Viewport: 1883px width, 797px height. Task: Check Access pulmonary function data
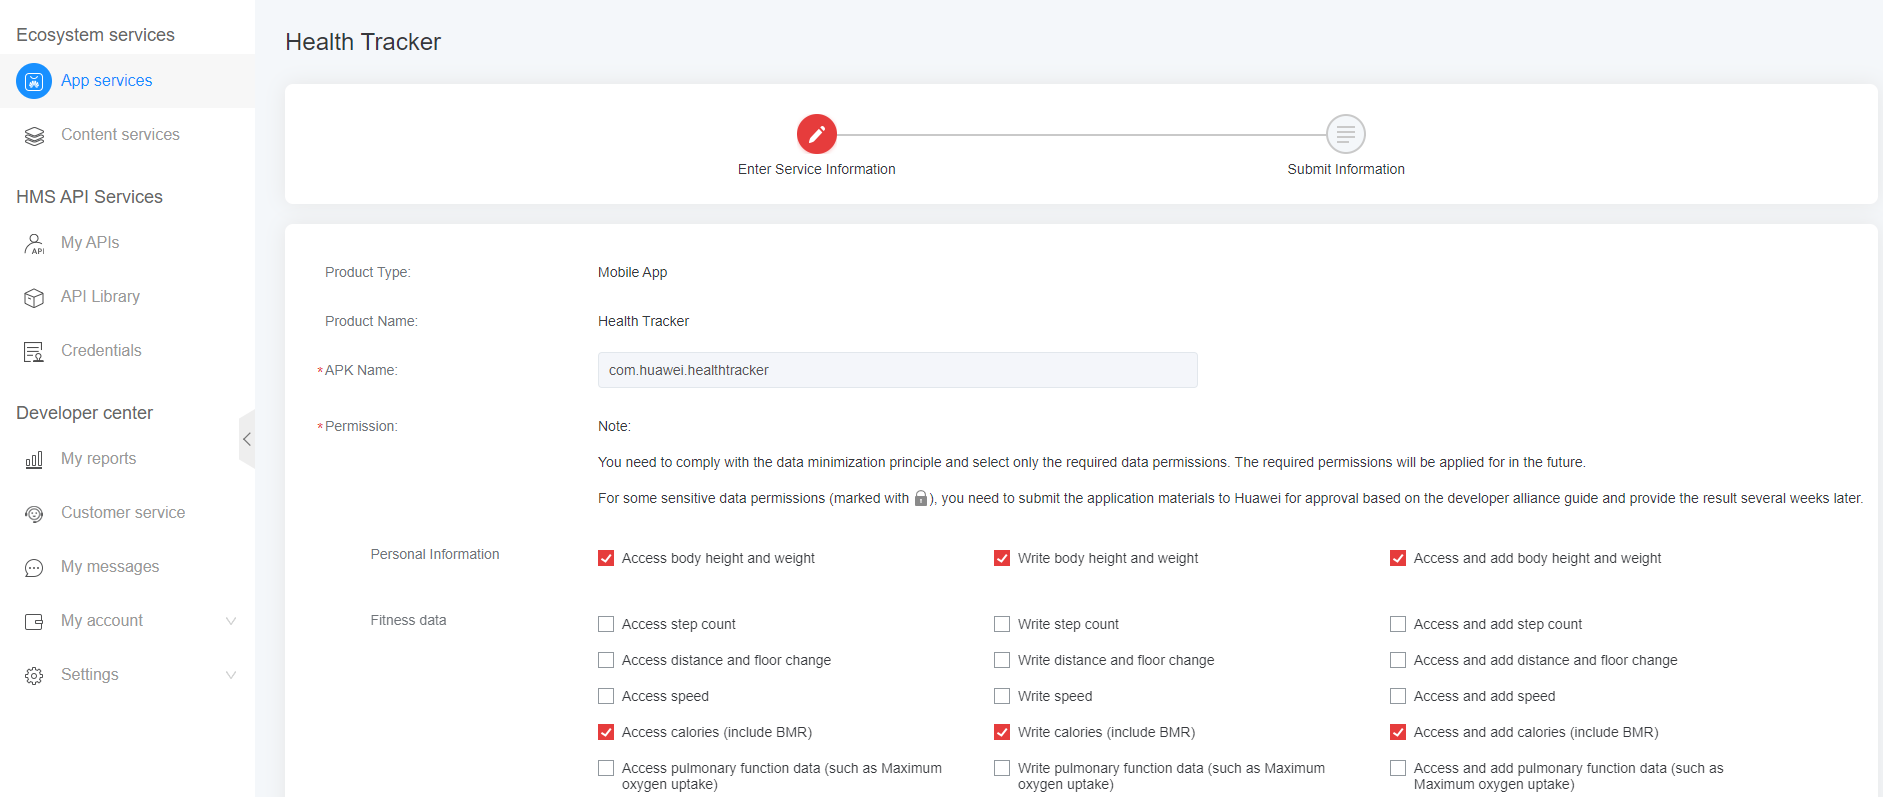[x=606, y=768]
